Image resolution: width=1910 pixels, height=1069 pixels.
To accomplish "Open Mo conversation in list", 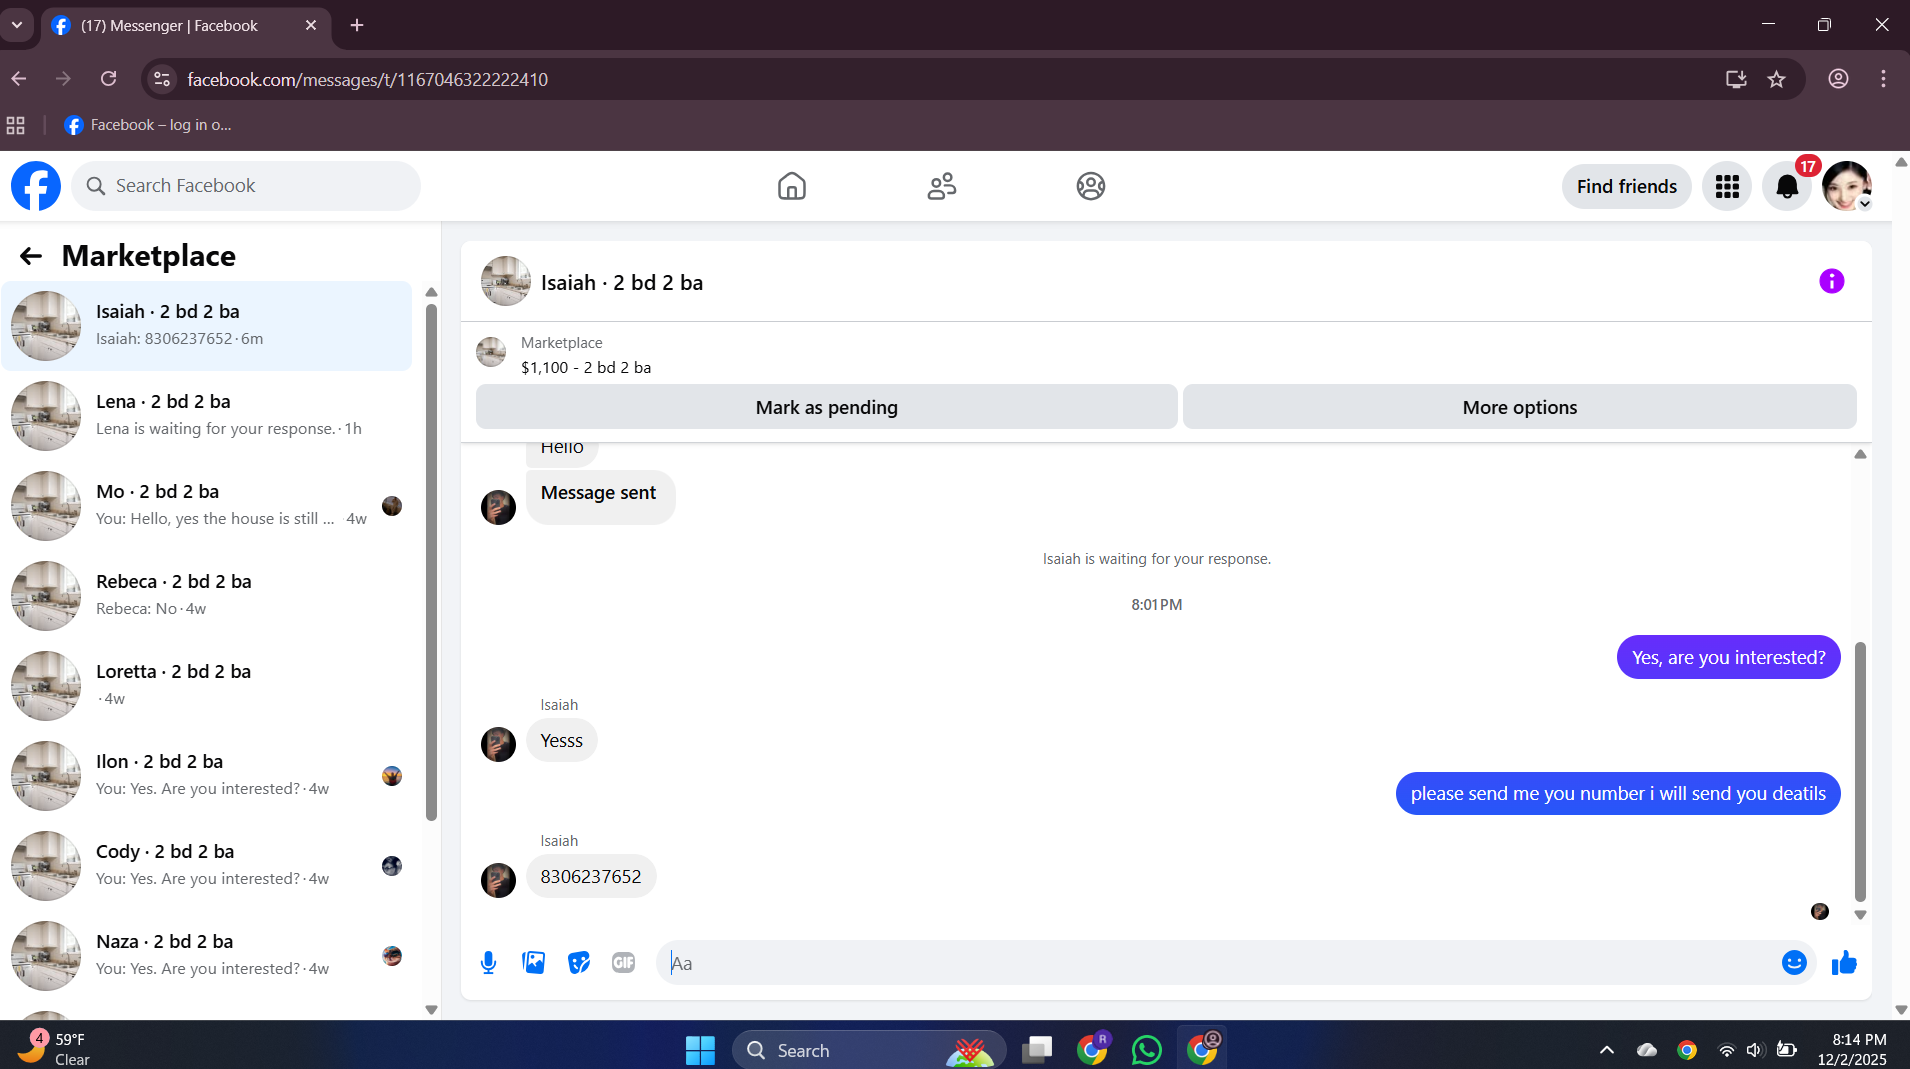I will [x=207, y=506].
